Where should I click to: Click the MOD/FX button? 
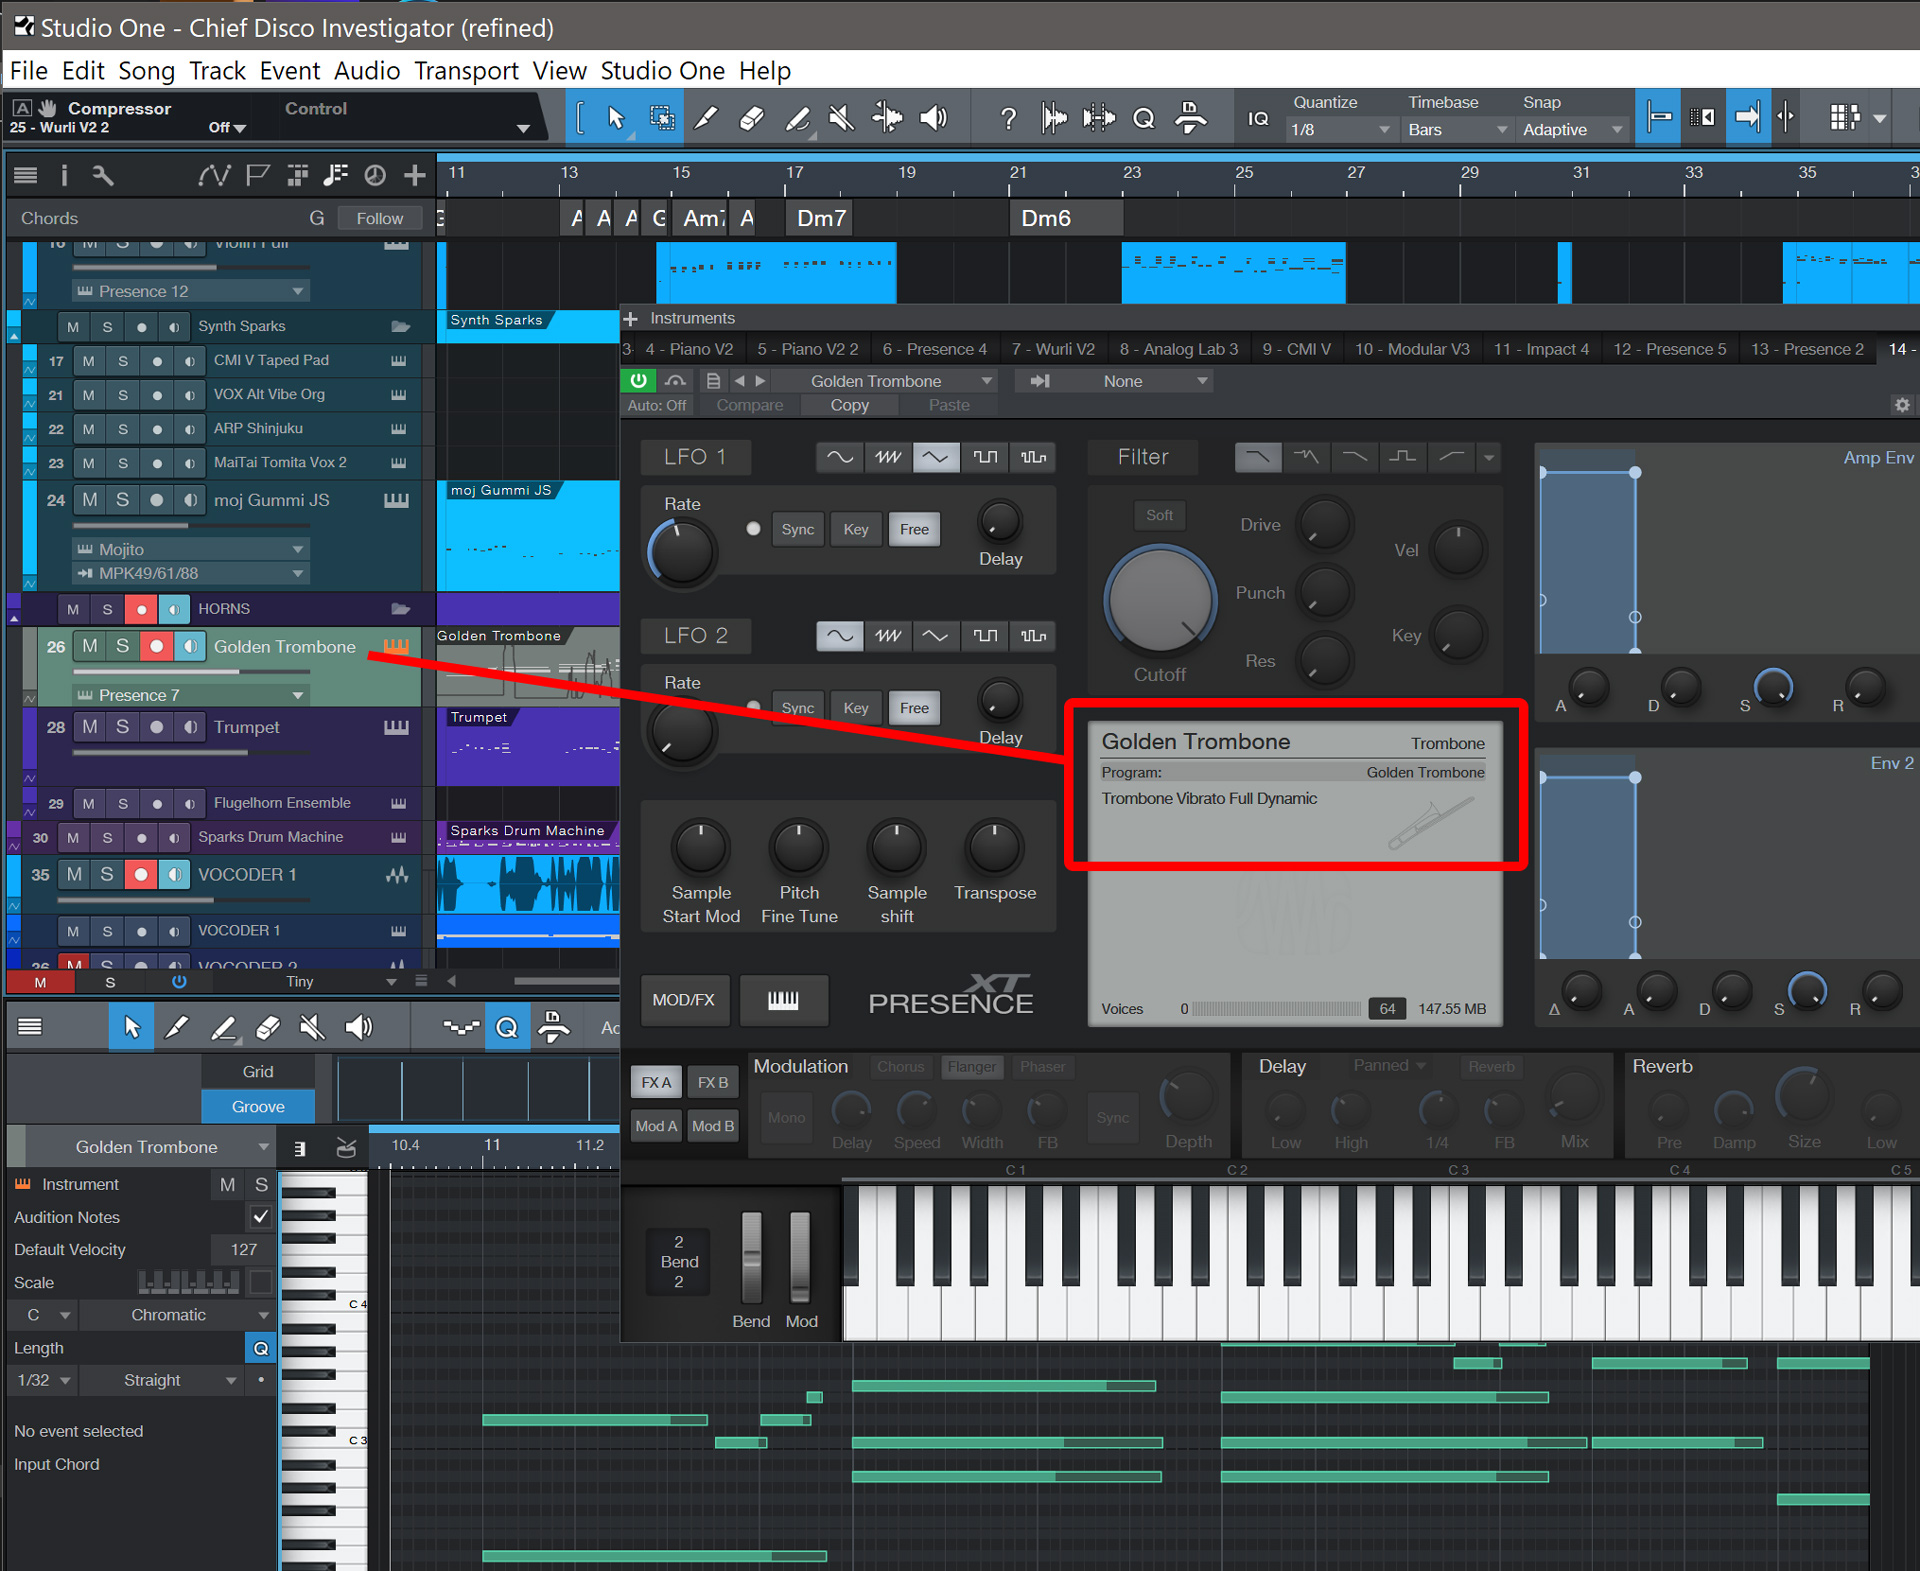(x=684, y=1000)
